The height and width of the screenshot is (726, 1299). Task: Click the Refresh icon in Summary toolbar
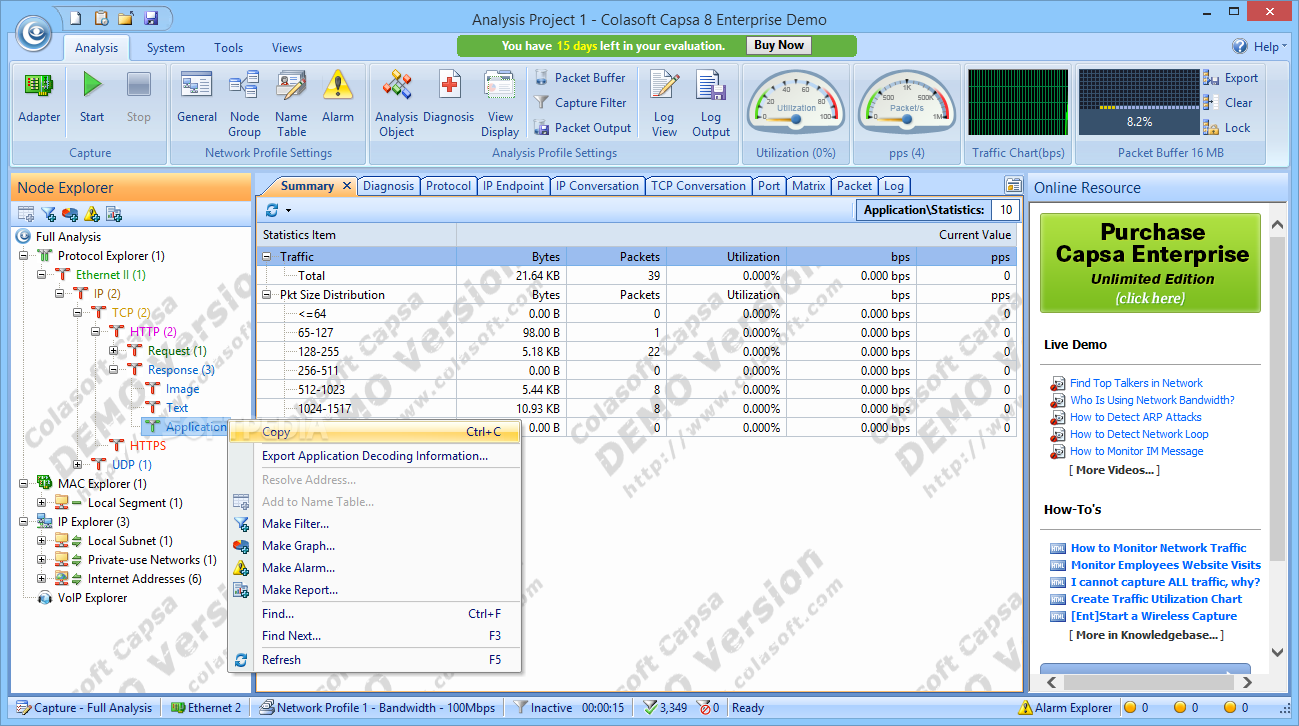tap(272, 210)
